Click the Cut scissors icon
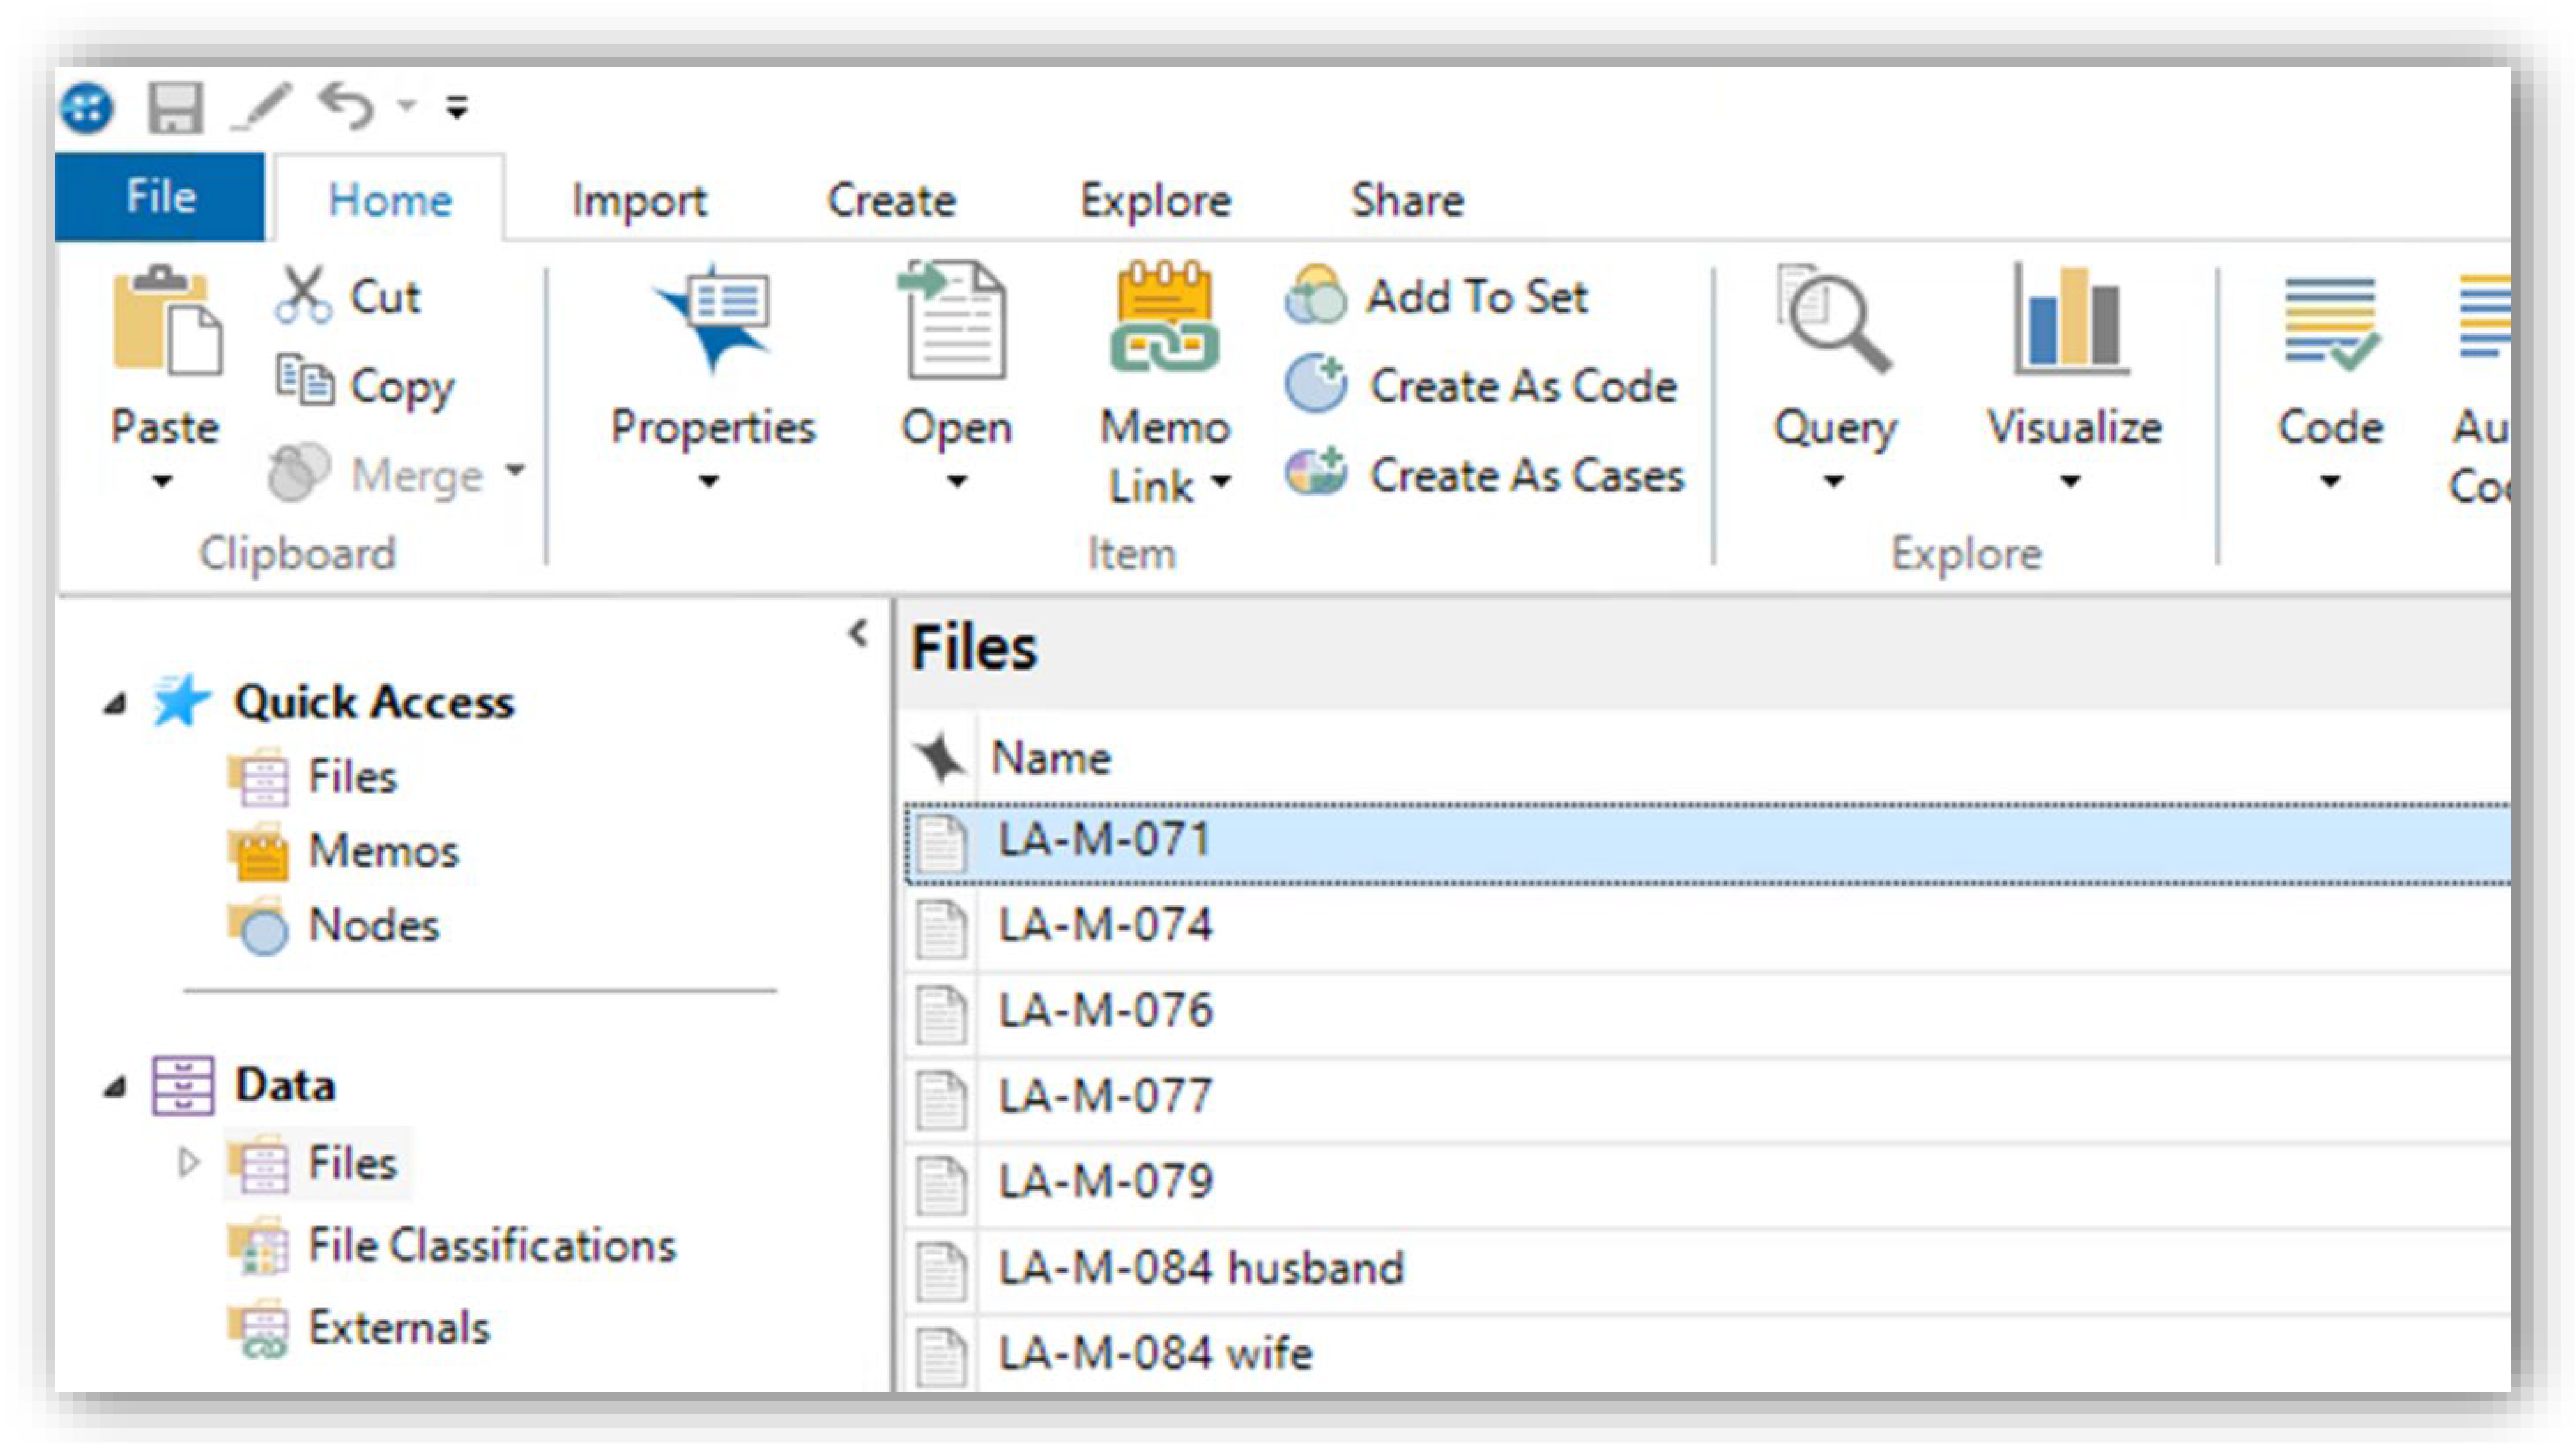Screen dimensions: 2576x1444 [x=302, y=295]
